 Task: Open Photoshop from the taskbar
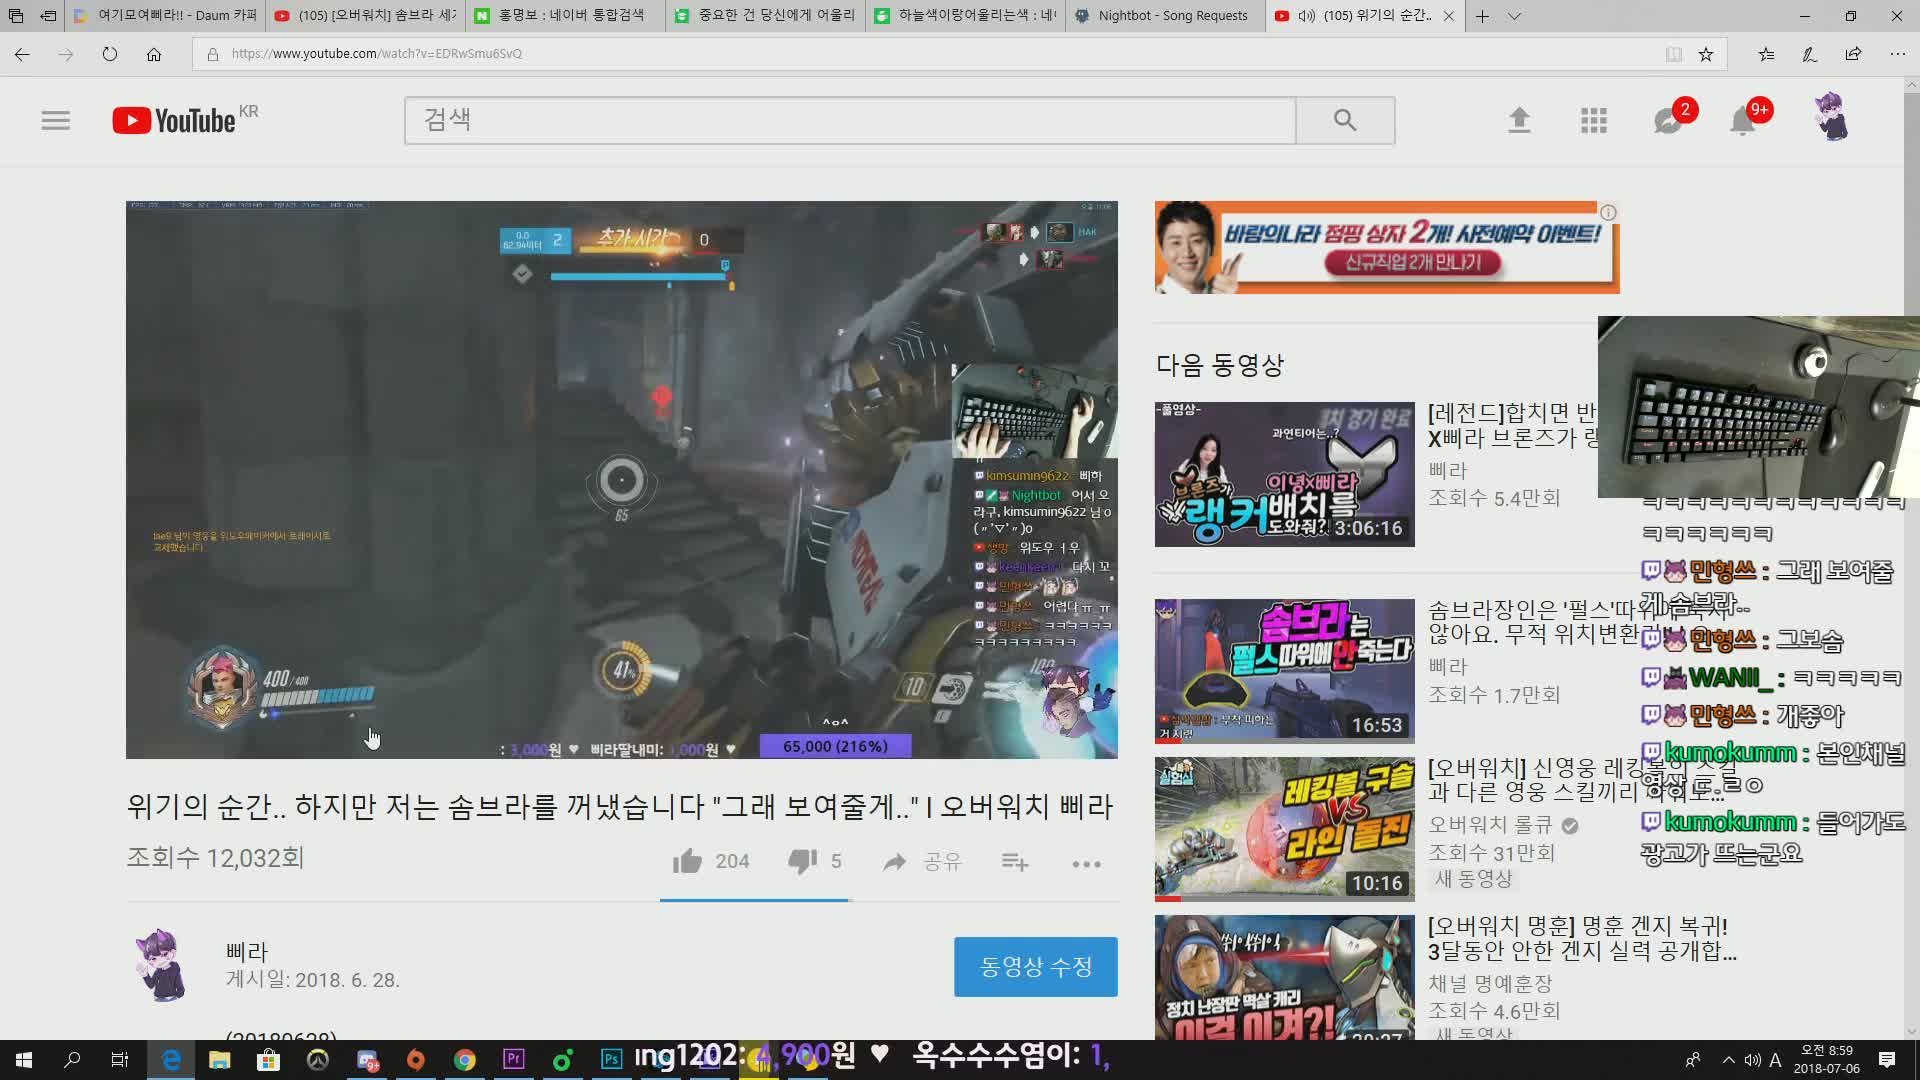click(x=611, y=1060)
